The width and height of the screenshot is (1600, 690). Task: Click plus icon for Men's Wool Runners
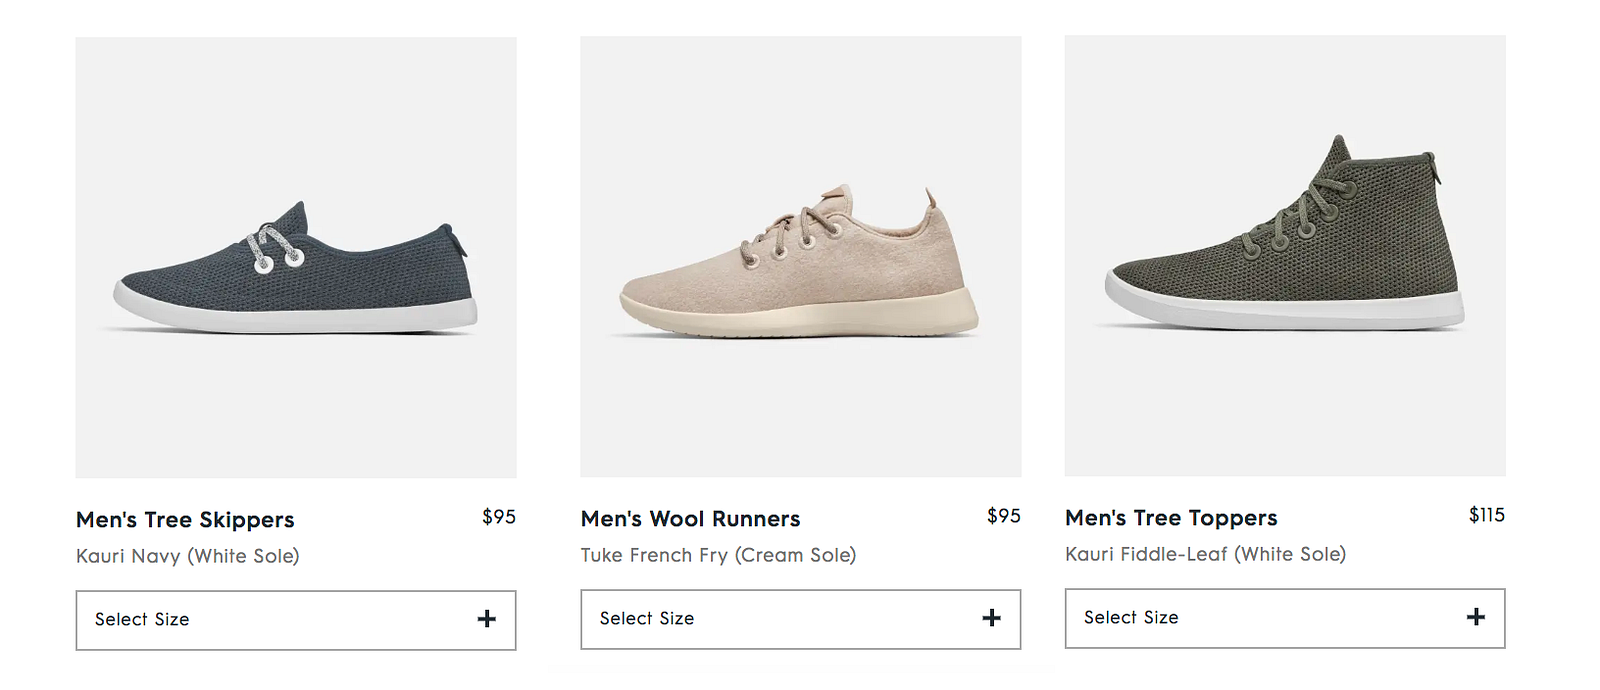click(991, 618)
